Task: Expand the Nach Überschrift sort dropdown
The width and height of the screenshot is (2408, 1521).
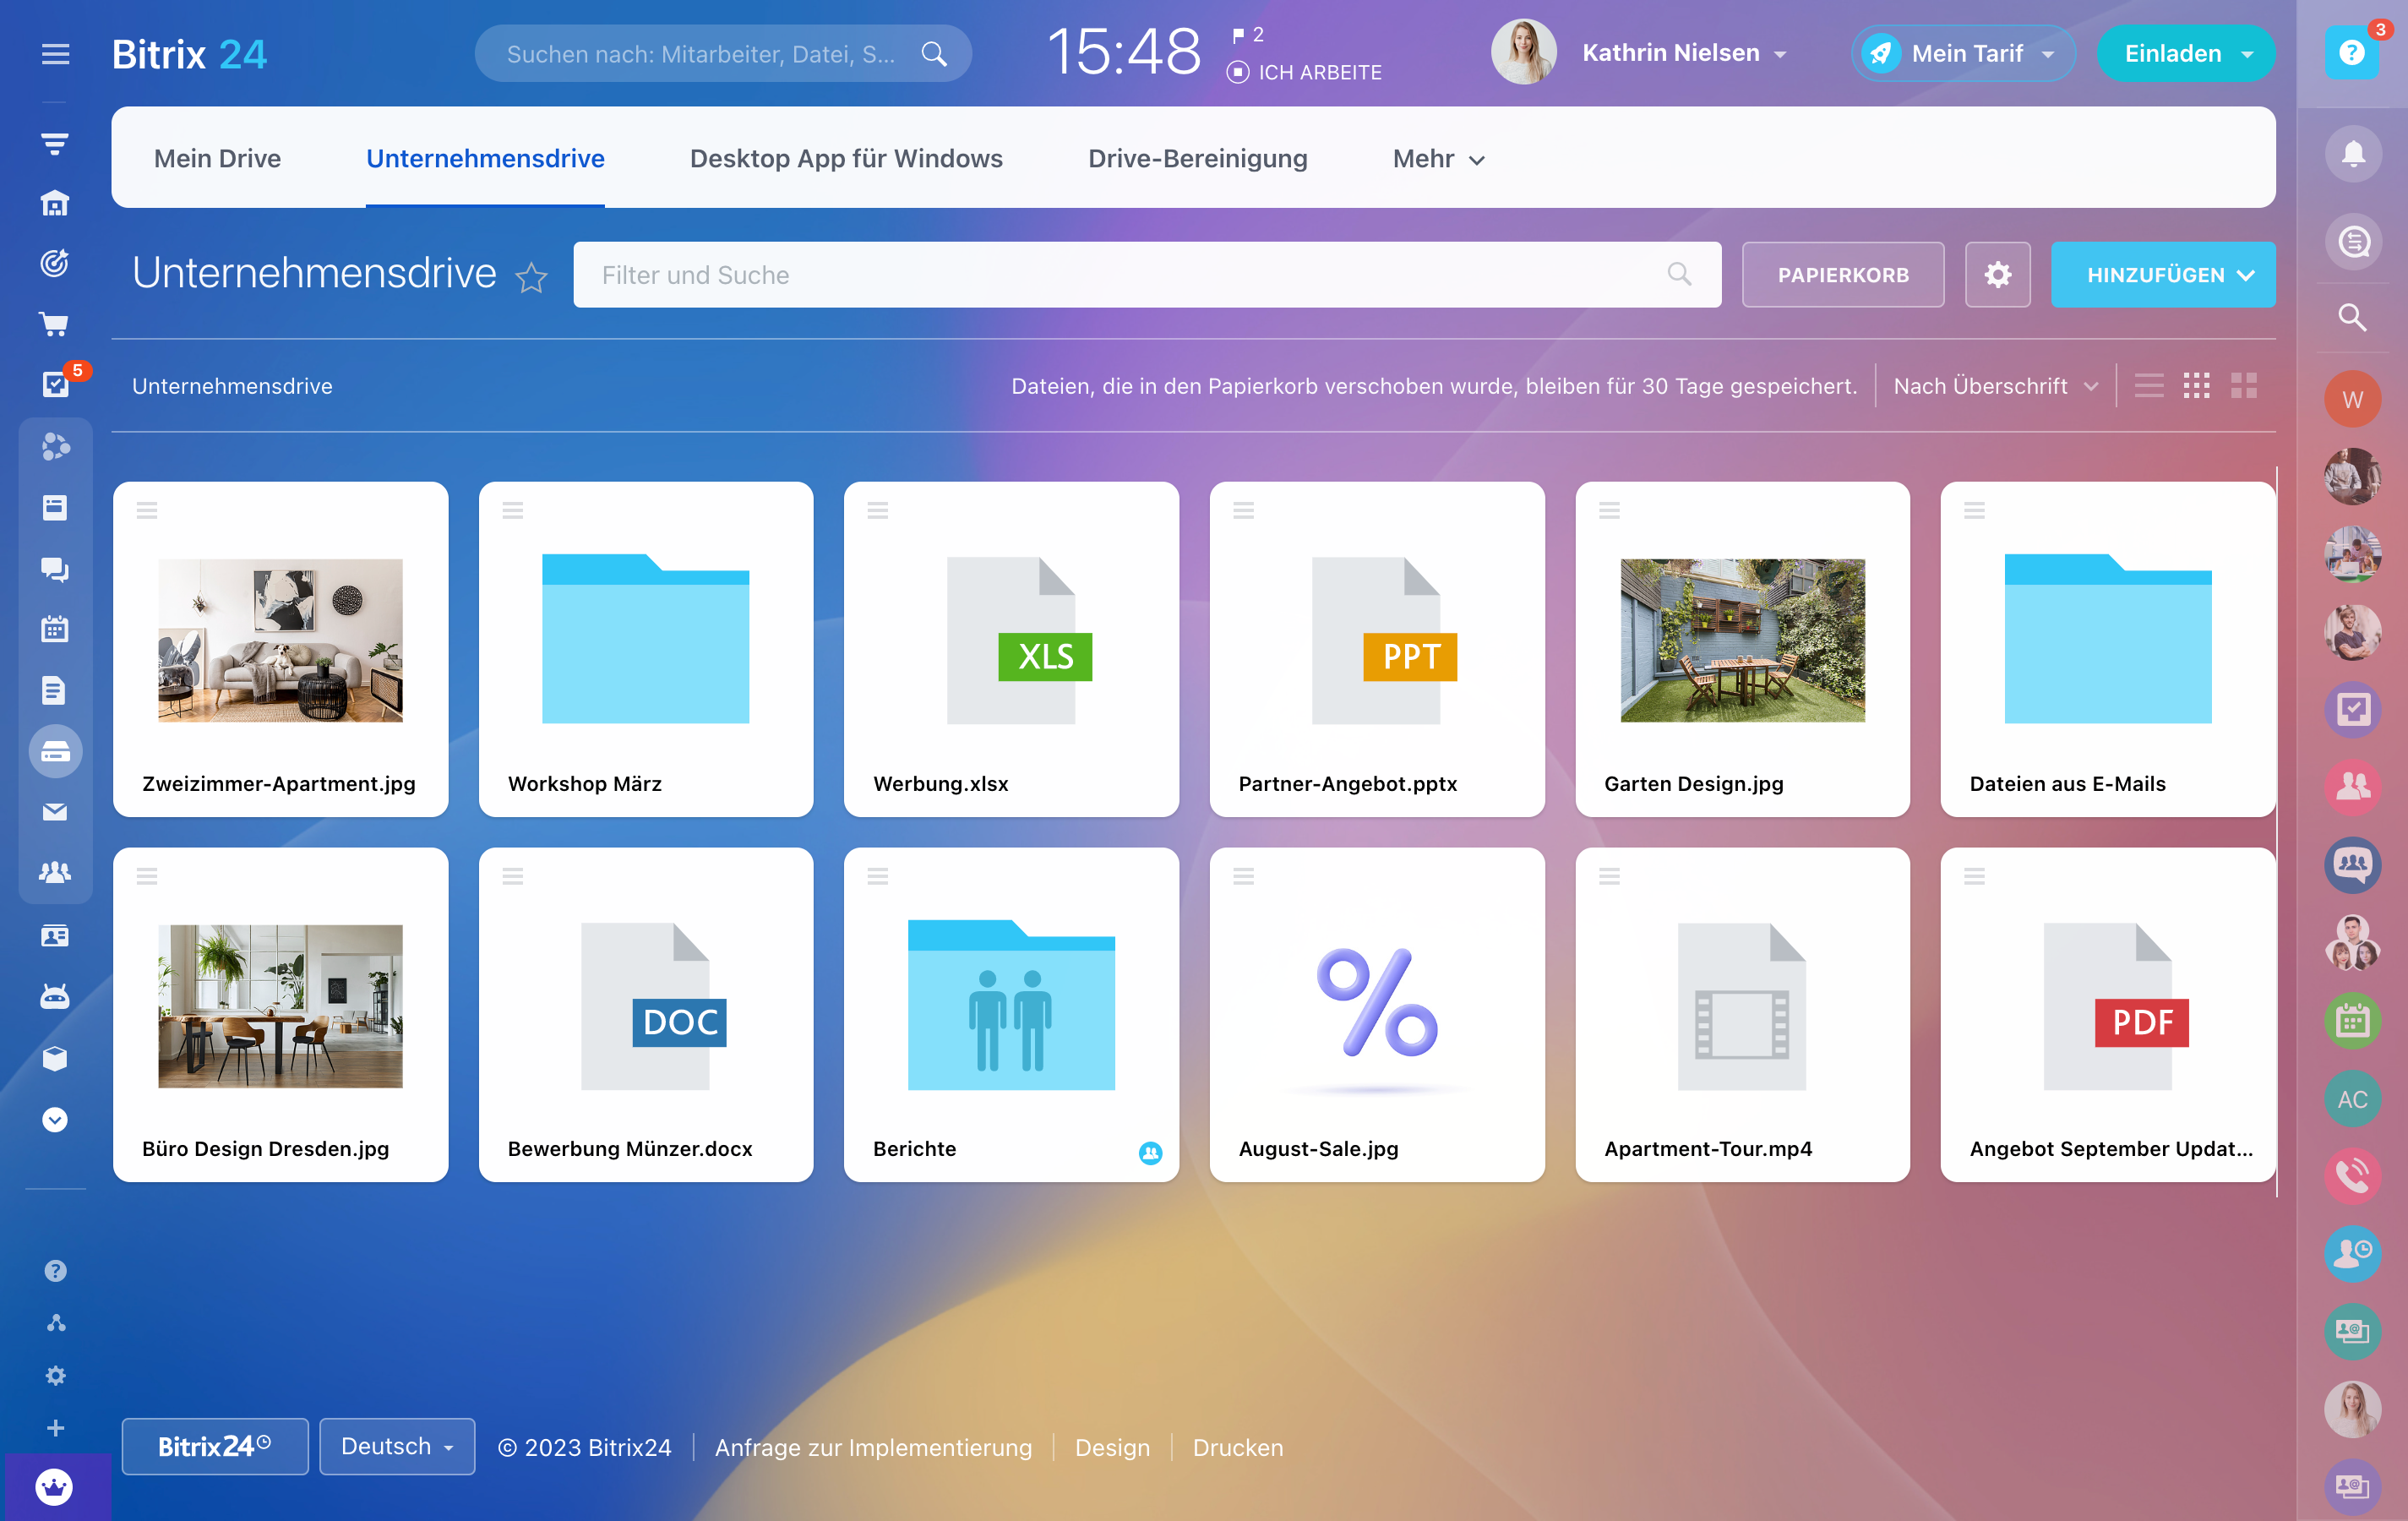Action: point(1995,386)
